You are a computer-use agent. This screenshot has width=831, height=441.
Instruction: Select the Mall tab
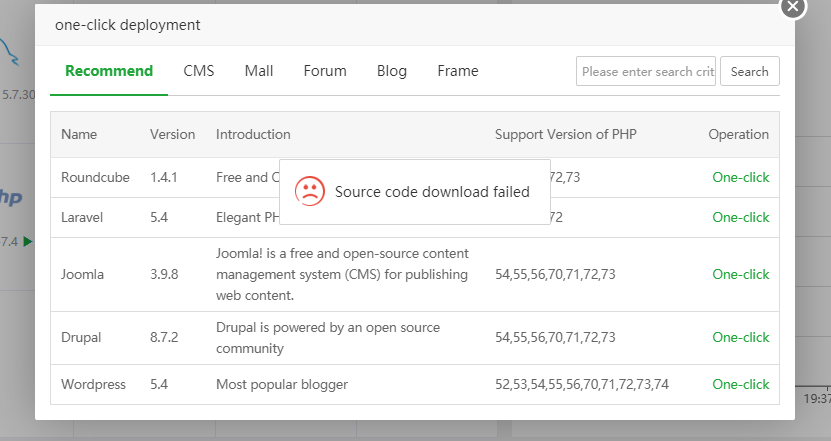tap(259, 71)
